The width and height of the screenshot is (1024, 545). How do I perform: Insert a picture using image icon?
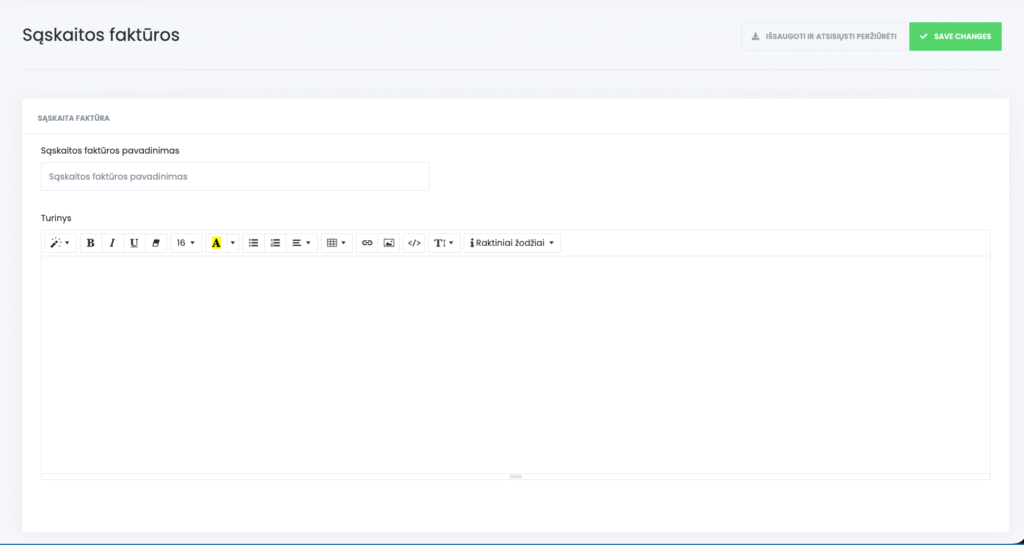click(x=389, y=243)
